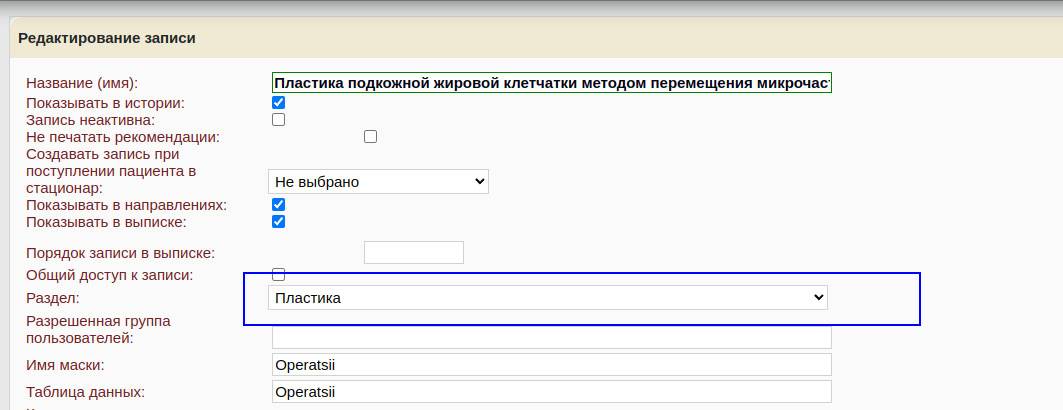Focus the 'Порядок записи в выписке' input

[413, 253]
